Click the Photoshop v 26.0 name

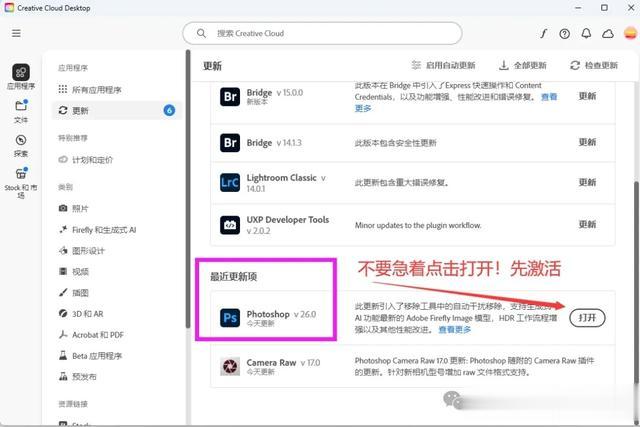(x=281, y=314)
